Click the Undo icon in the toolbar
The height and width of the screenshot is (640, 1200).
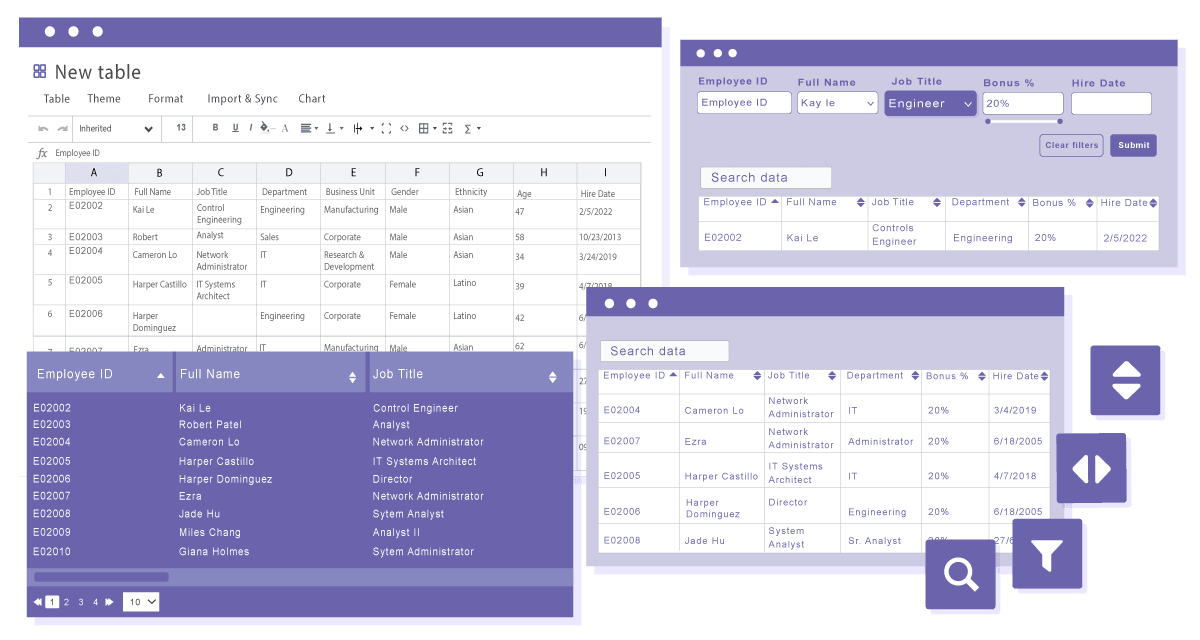(x=43, y=128)
